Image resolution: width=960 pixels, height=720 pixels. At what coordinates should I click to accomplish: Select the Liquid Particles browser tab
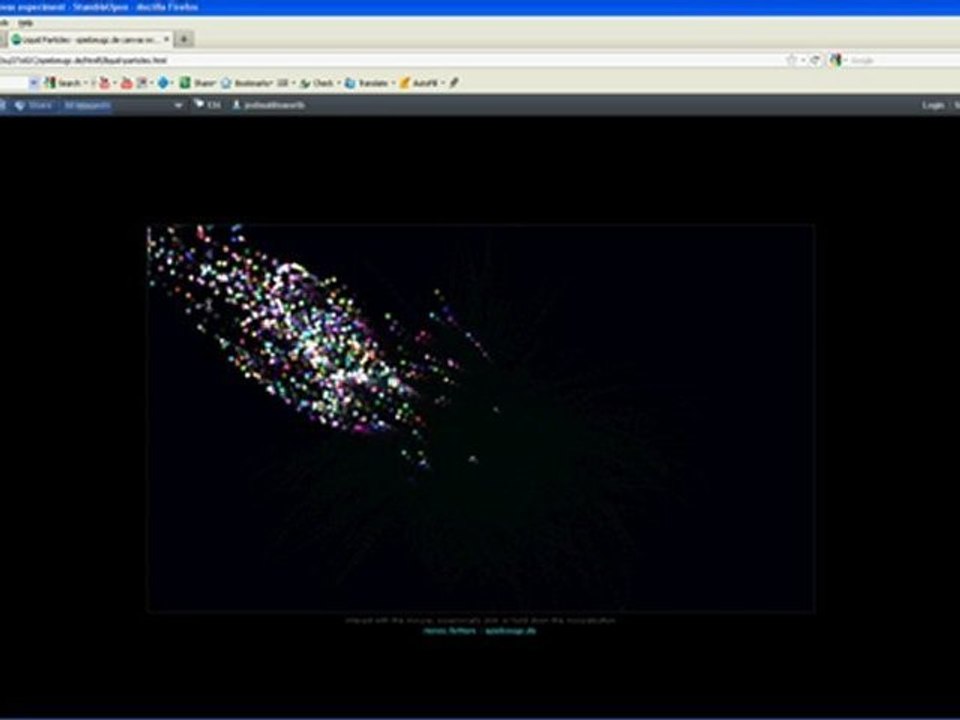click(91, 39)
